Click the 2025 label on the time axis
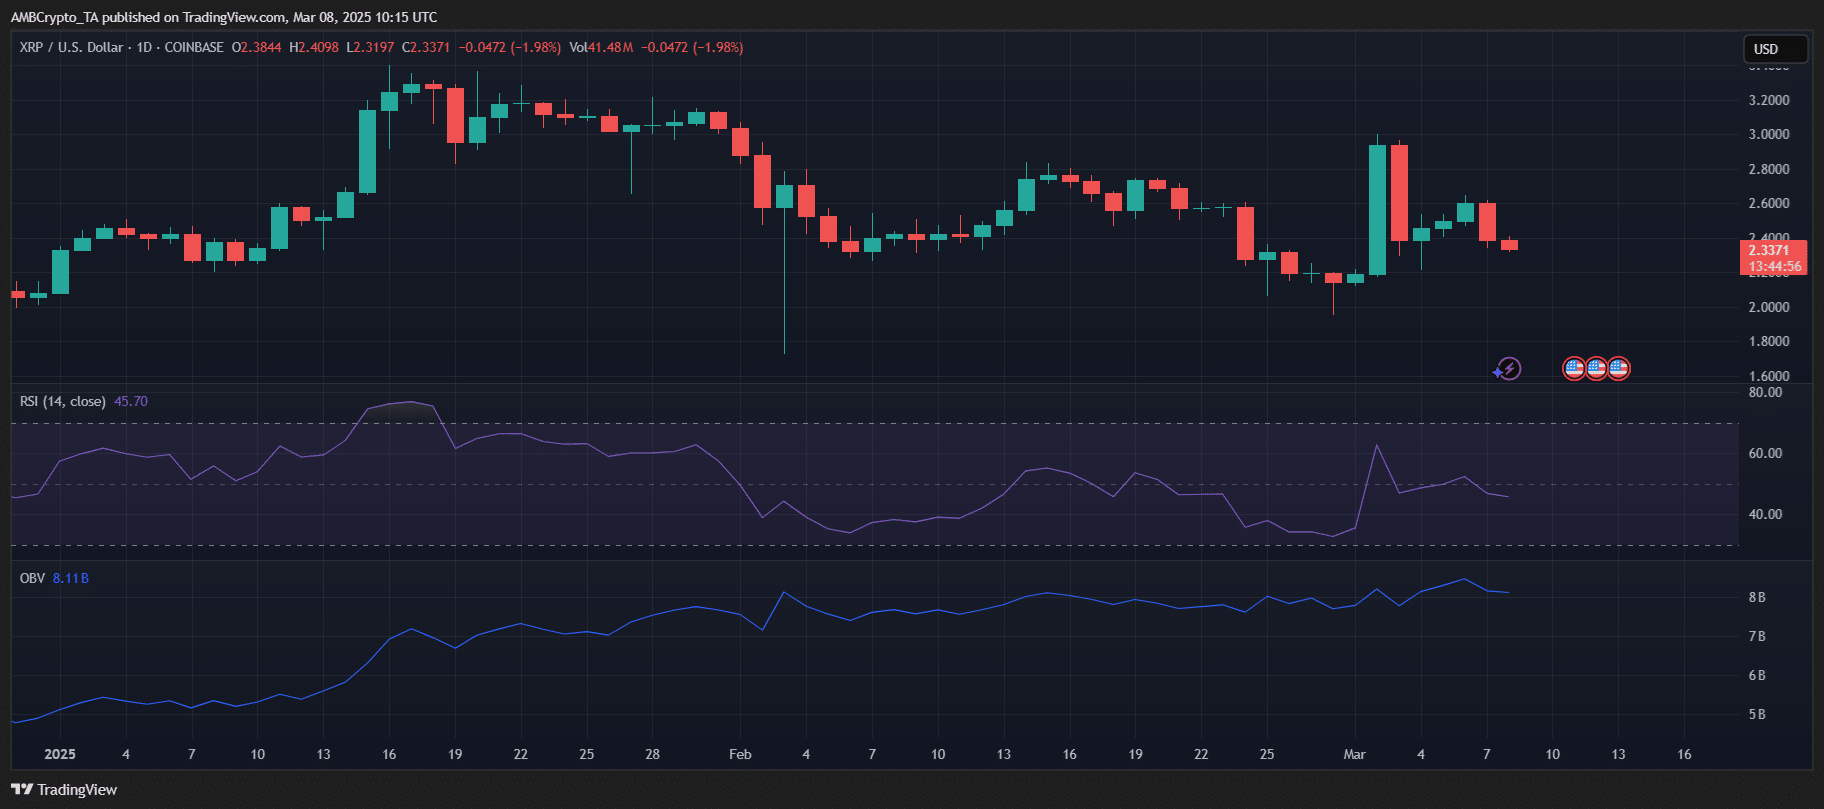The height and width of the screenshot is (809, 1824). (60, 754)
